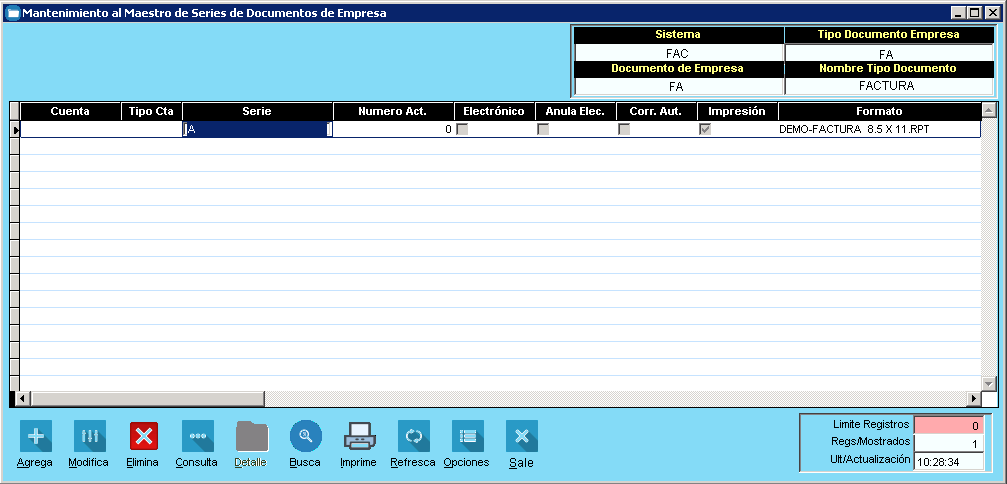1007x484 pixels.
Task: Launch search with the Busca icon
Action: point(305,436)
